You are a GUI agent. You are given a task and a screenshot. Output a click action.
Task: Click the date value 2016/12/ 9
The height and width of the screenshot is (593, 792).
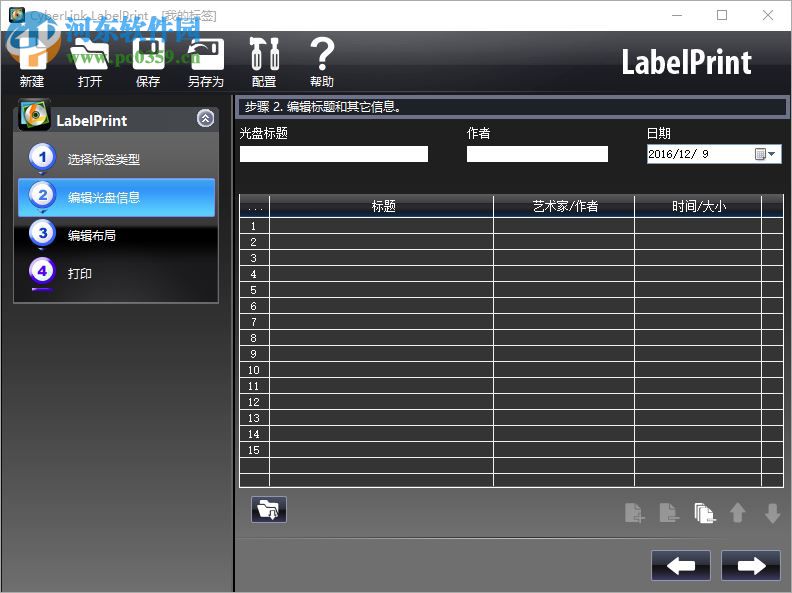pyautogui.click(x=678, y=154)
